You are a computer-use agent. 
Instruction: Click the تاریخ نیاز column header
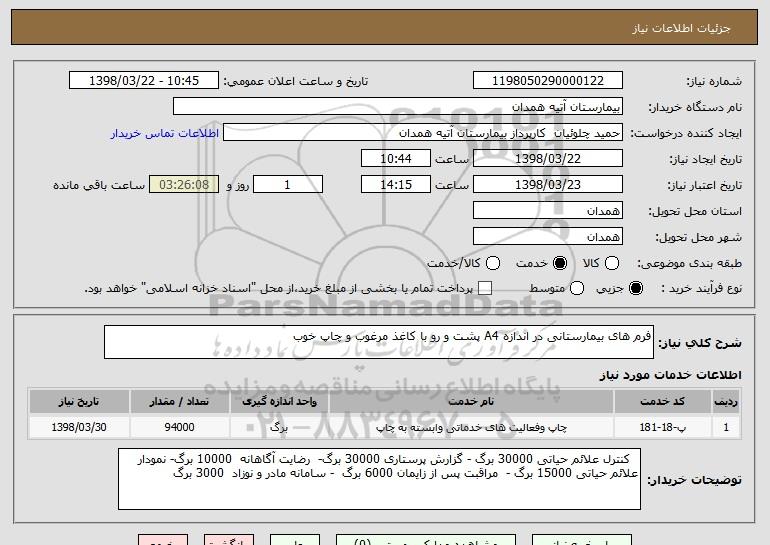tap(79, 402)
